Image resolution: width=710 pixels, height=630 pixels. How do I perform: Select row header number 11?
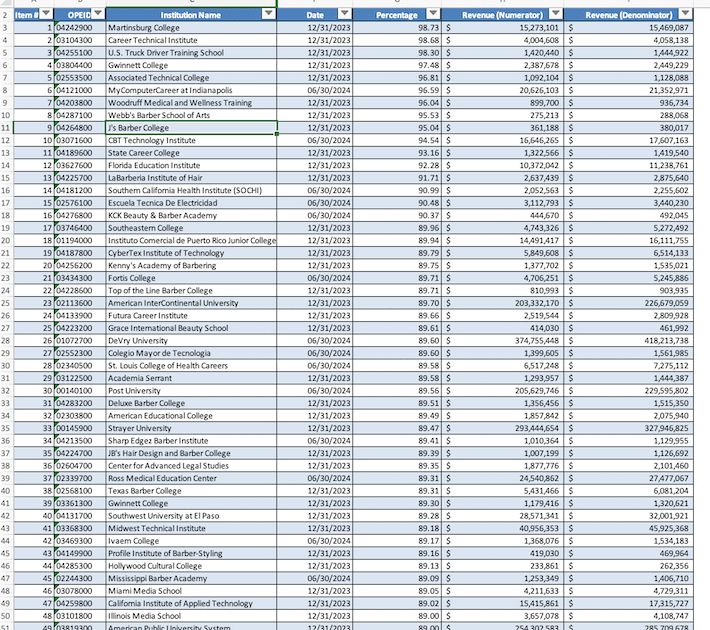[6, 128]
